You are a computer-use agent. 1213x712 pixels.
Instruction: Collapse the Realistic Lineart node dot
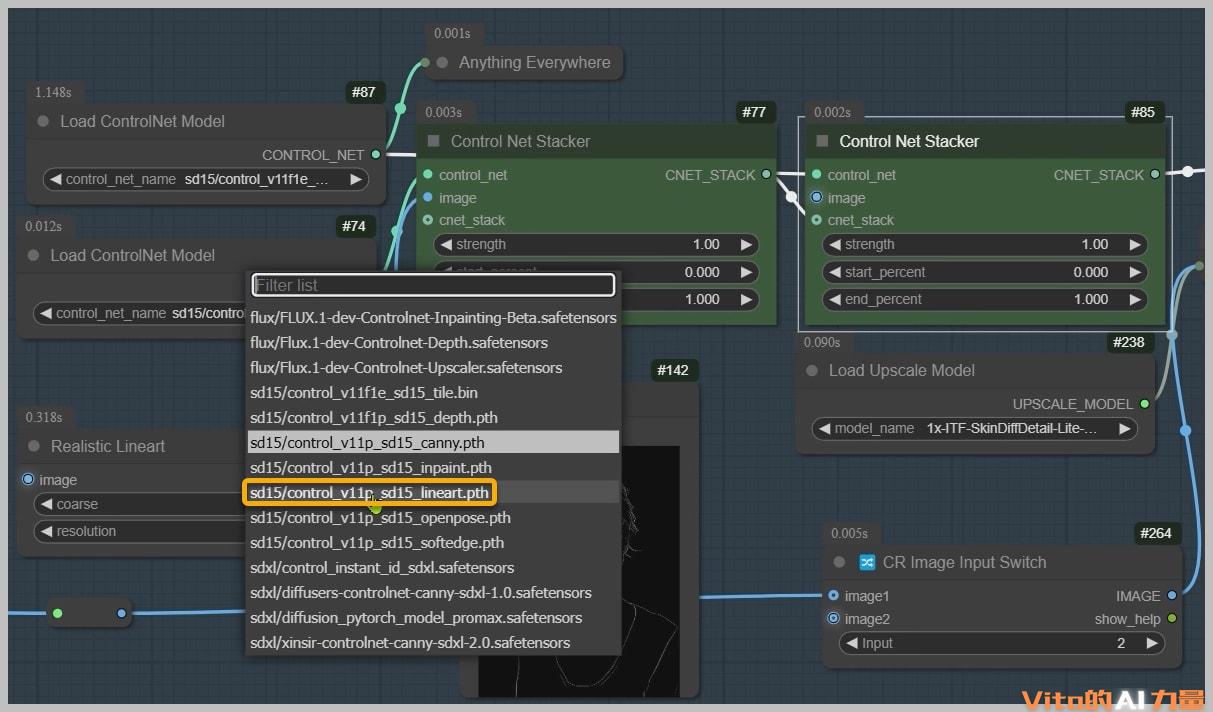[x=34, y=446]
